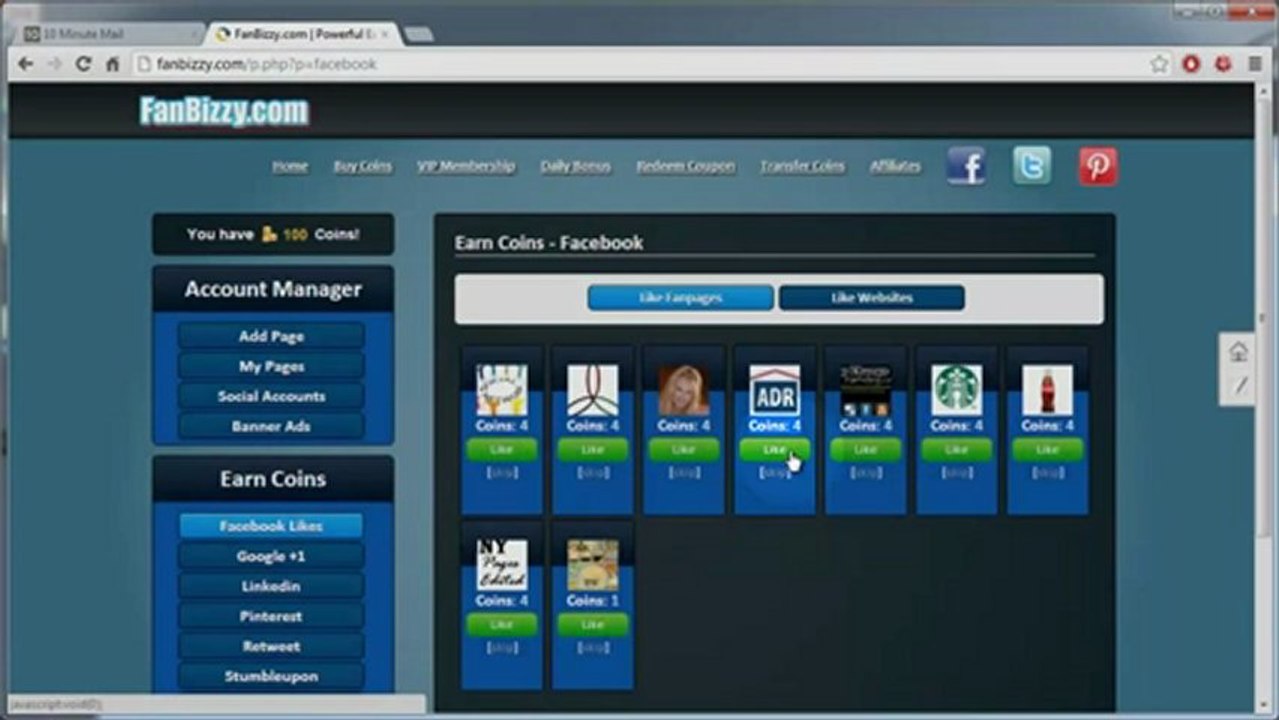This screenshot has width=1279, height=720.
Task: Click the pencil icon on the right side widget
Action: point(1239,385)
